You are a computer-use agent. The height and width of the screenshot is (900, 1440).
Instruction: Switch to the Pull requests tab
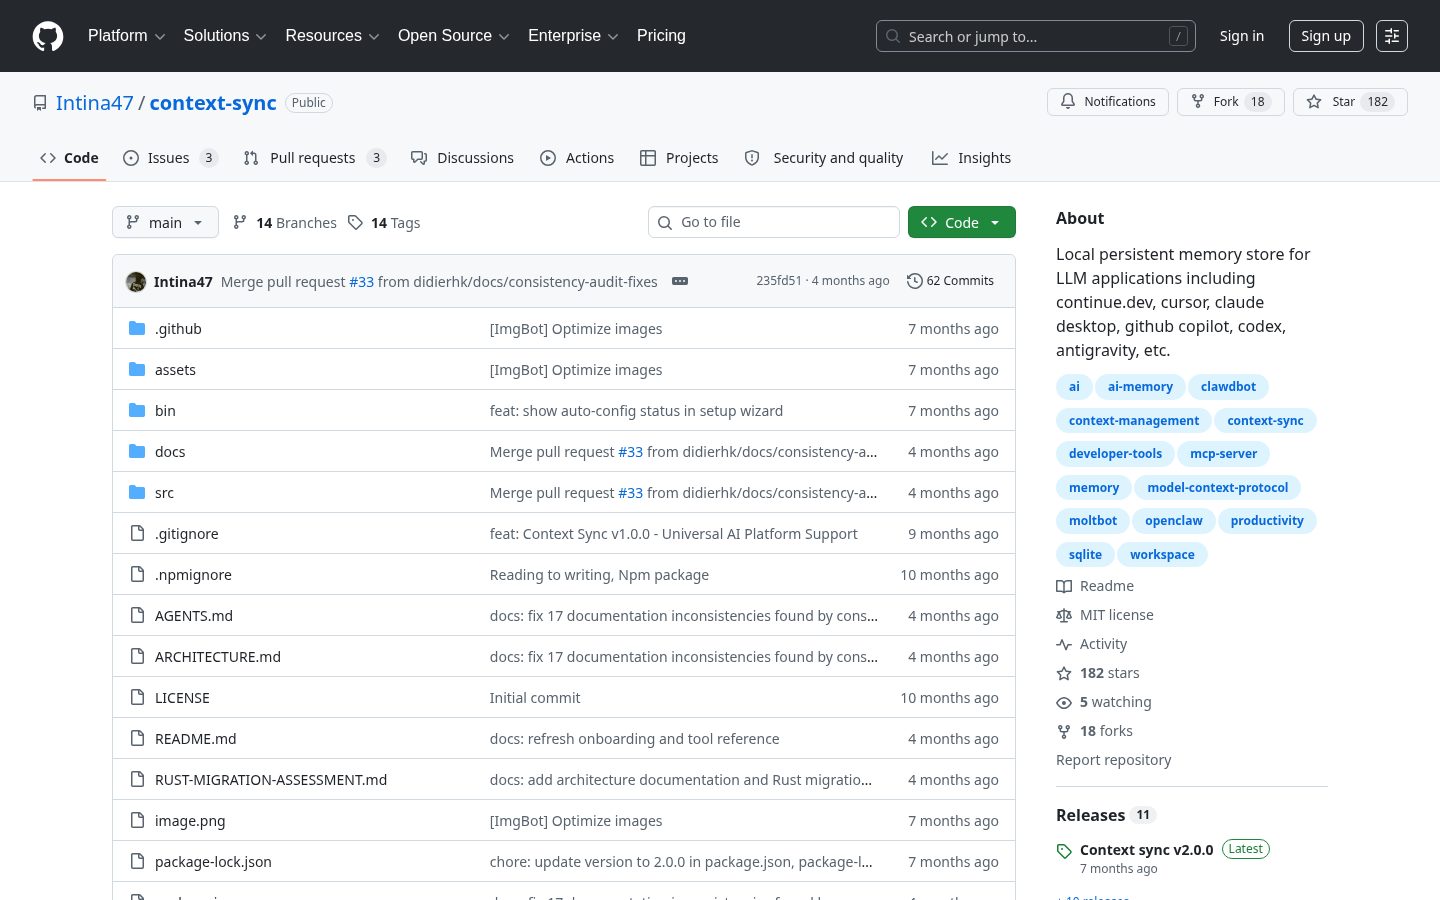314,158
